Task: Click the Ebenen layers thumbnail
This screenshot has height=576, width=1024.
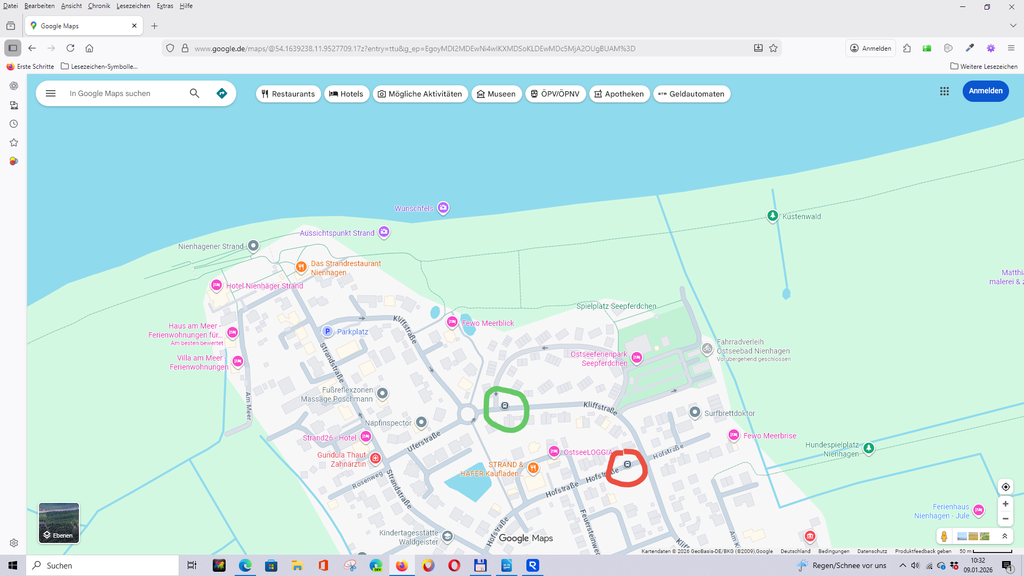Action: coord(59,523)
